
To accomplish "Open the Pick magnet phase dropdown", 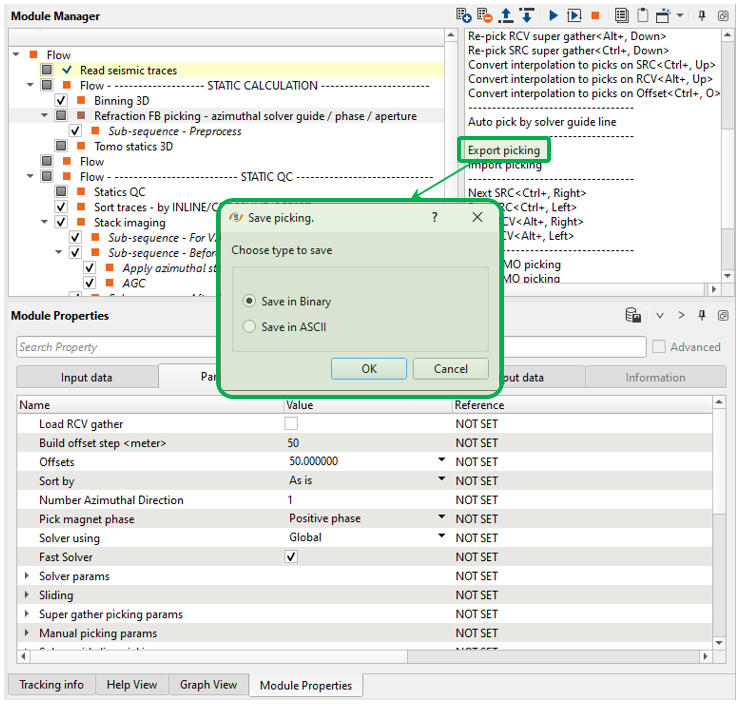I will [x=441, y=518].
